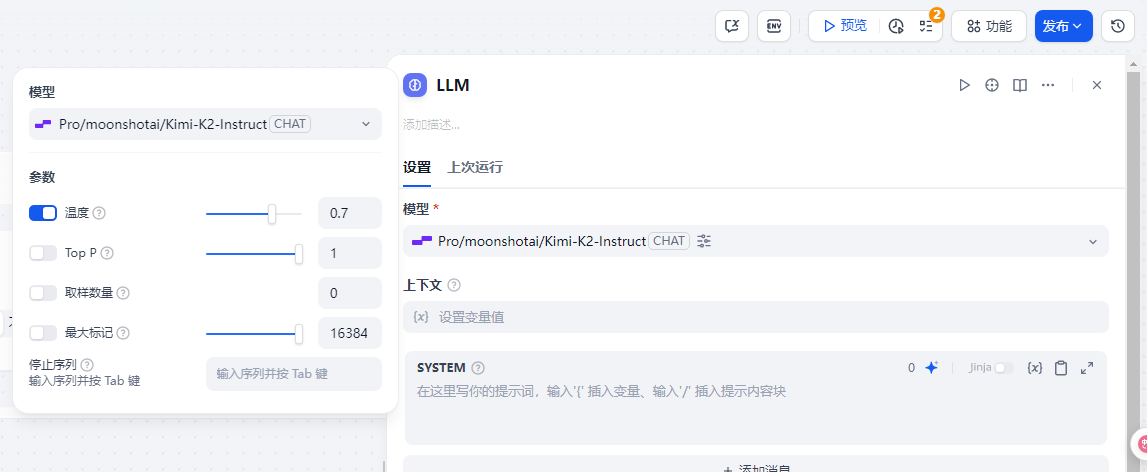Select the 设置 tab
Viewport: 1147px width, 472px height.
point(417,167)
